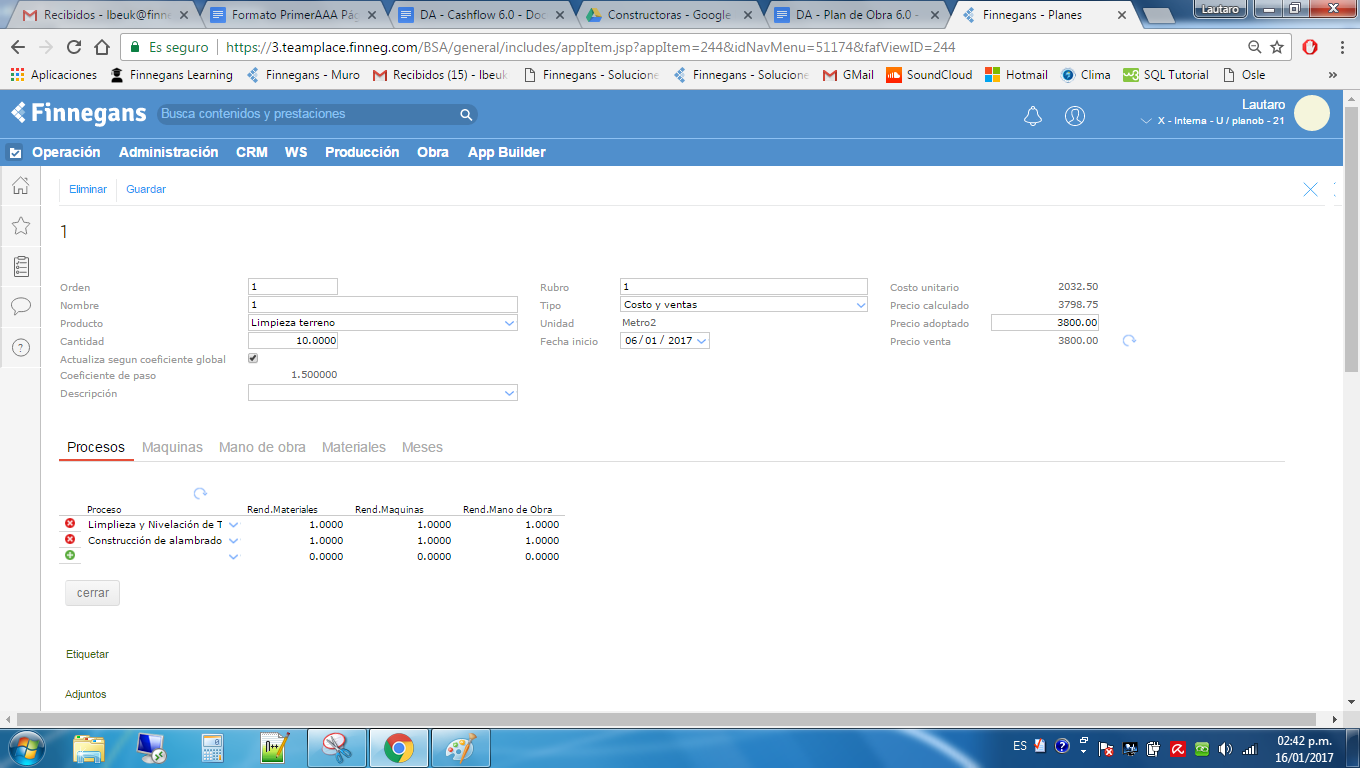Add a new process with green plus icon

[x=70, y=556]
